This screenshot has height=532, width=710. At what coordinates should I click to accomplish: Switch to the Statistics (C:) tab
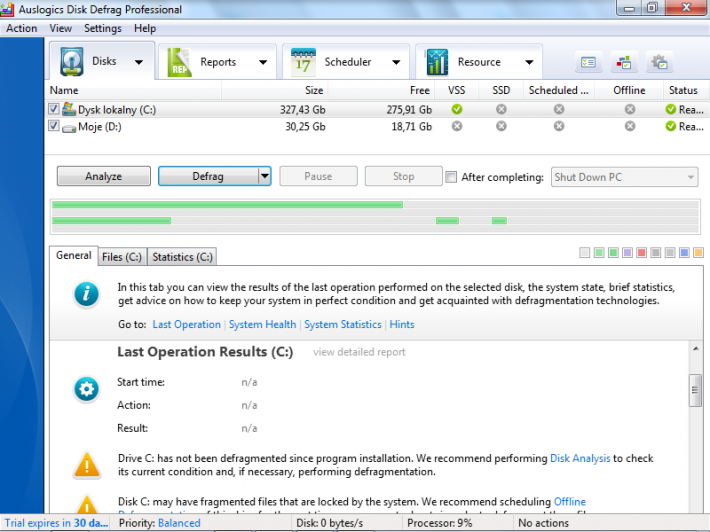[182, 257]
